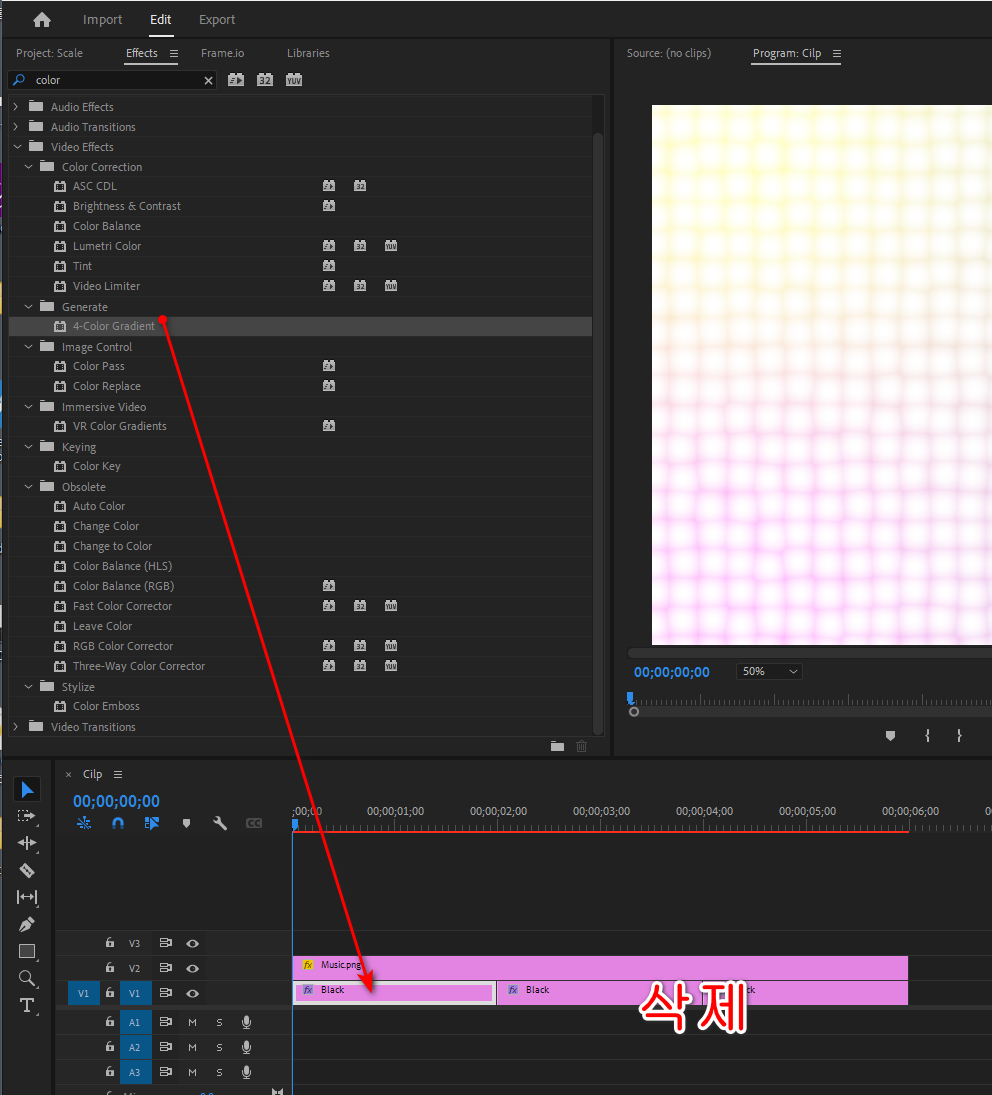The image size is (992, 1095).
Task: Select the Lumetri Color effect
Action: point(107,246)
